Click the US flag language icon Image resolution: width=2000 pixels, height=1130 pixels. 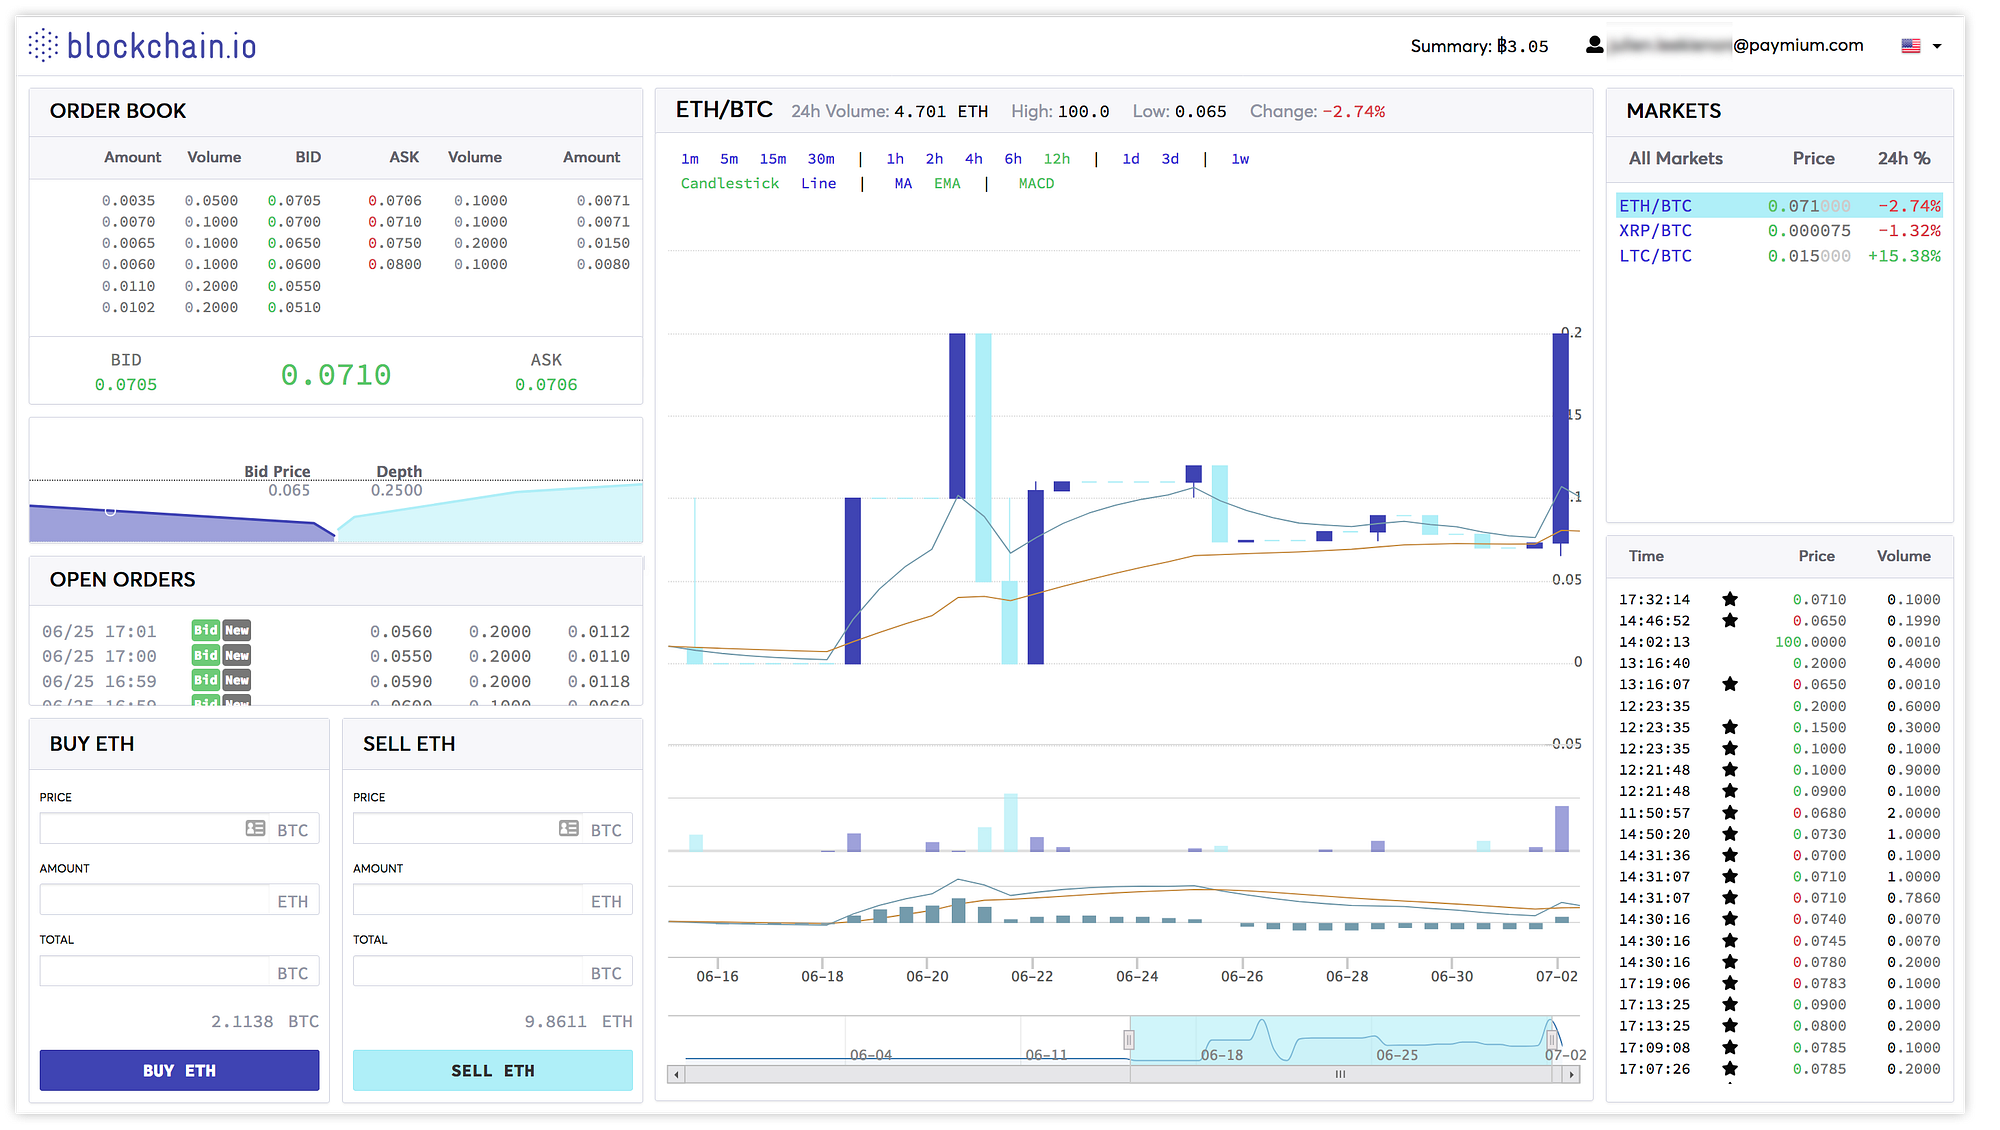(1911, 46)
